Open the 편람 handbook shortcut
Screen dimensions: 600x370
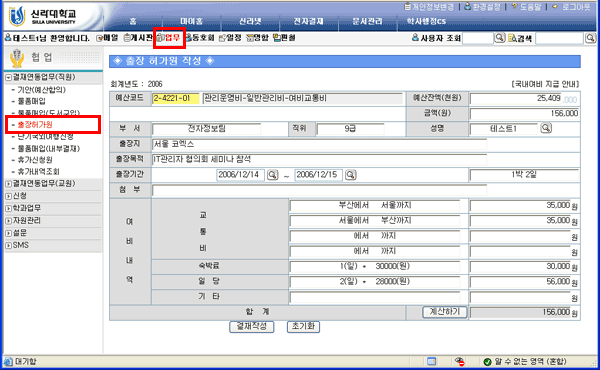click(x=284, y=38)
